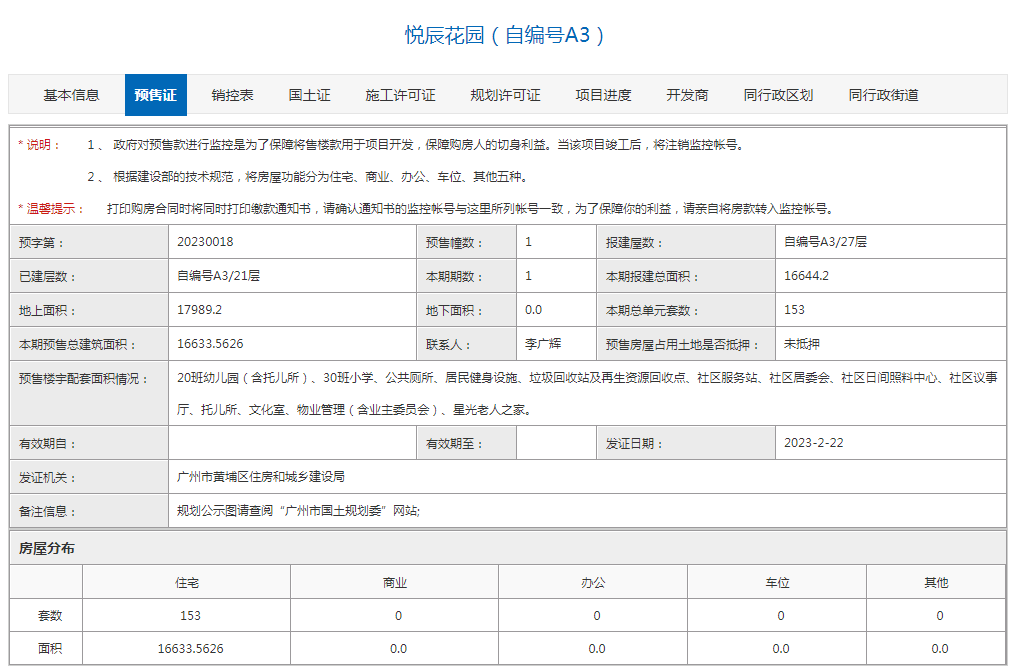
Task: Open the 施工许可证 tab
Action: pyautogui.click(x=399, y=95)
